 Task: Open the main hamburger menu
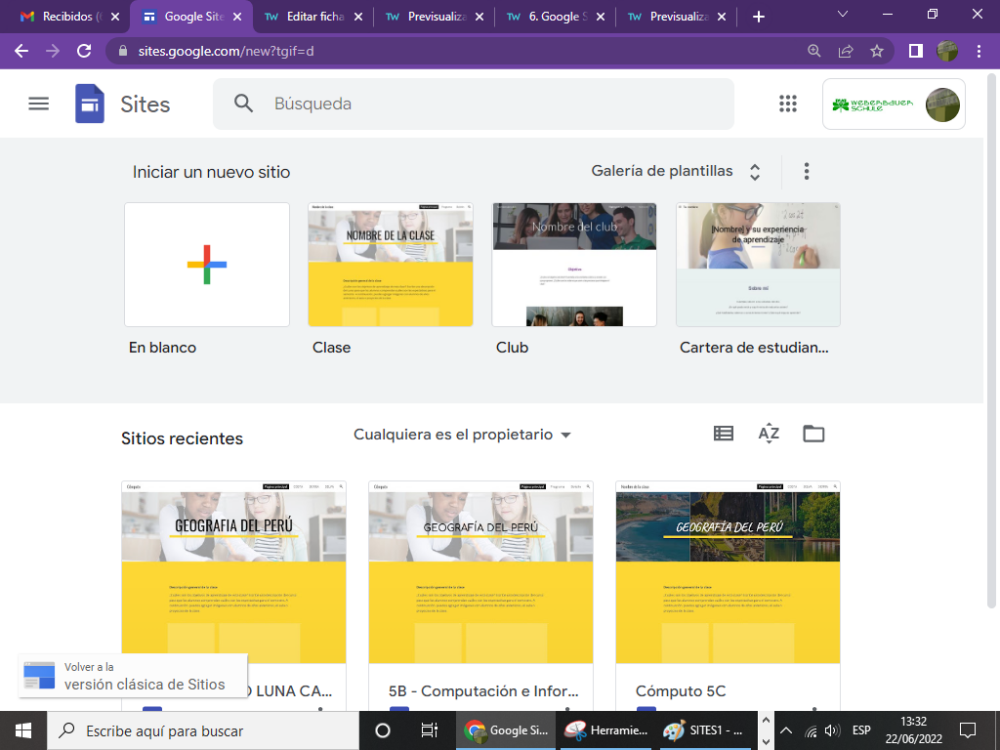pyautogui.click(x=38, y=103)
